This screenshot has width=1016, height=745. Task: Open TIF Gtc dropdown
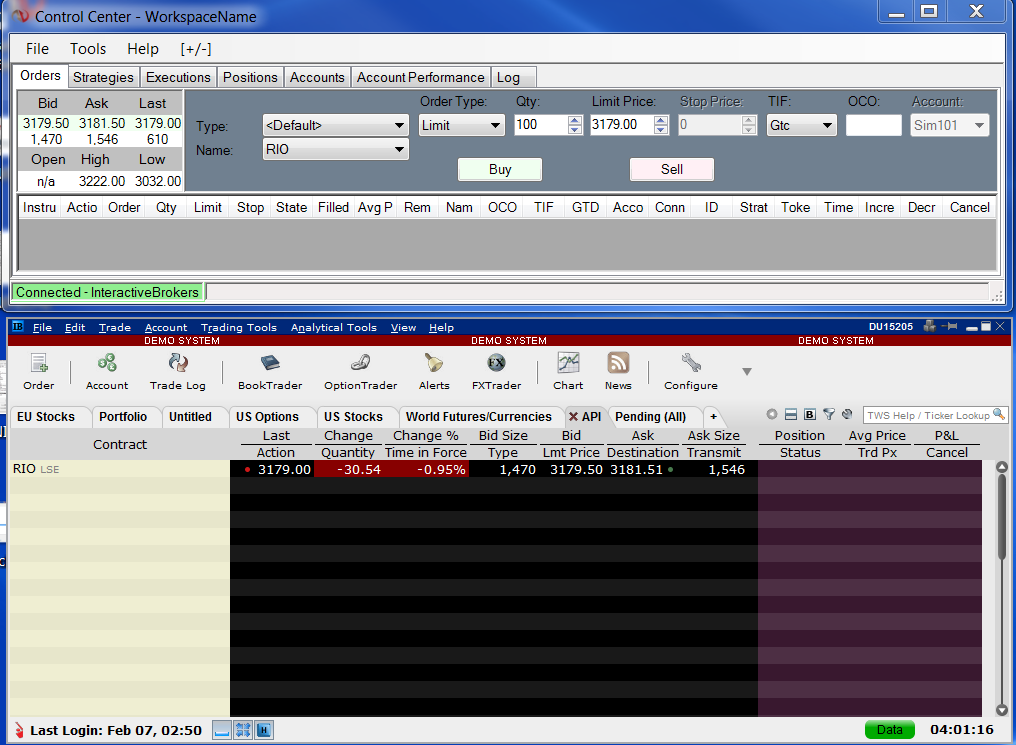pos(802,126)
